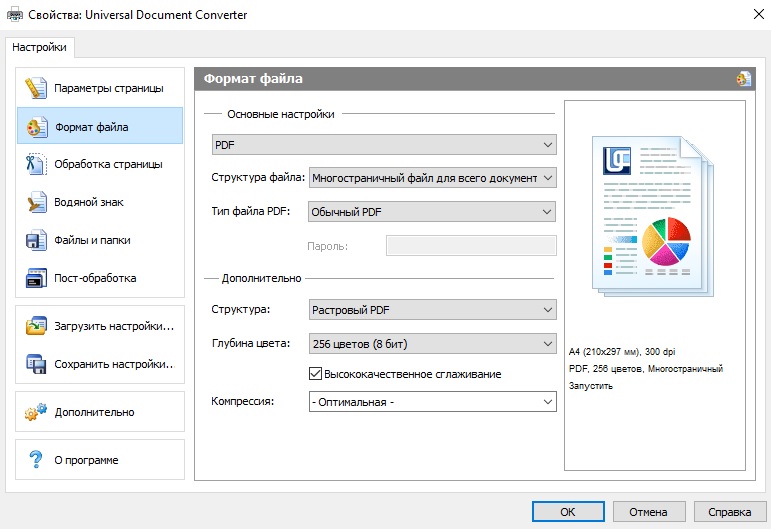Toggle Высококачественное сглаживание checkbox

pyautogui.click(x=316, y=374)
